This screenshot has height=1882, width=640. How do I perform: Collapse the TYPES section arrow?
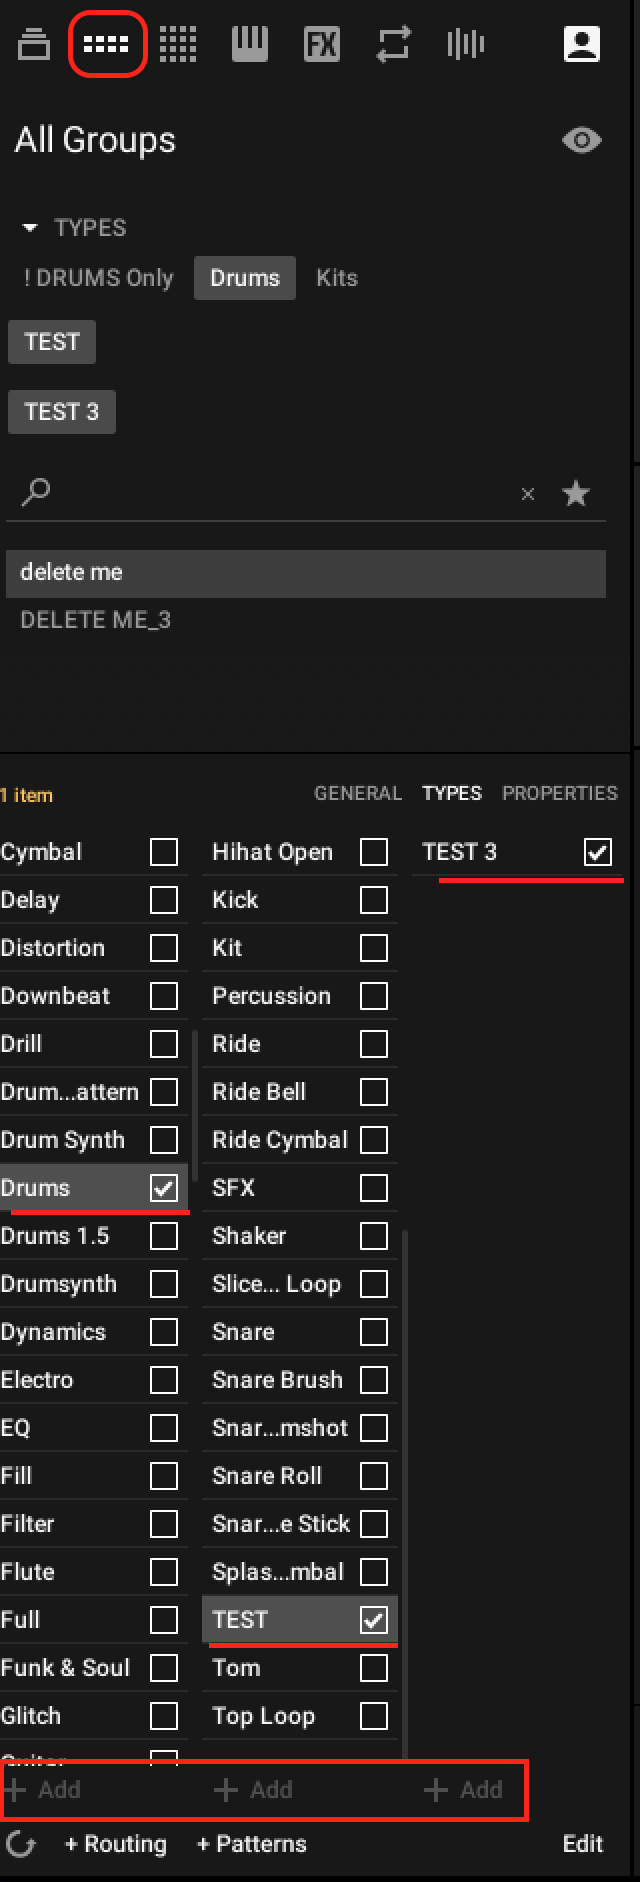[30, 228]
